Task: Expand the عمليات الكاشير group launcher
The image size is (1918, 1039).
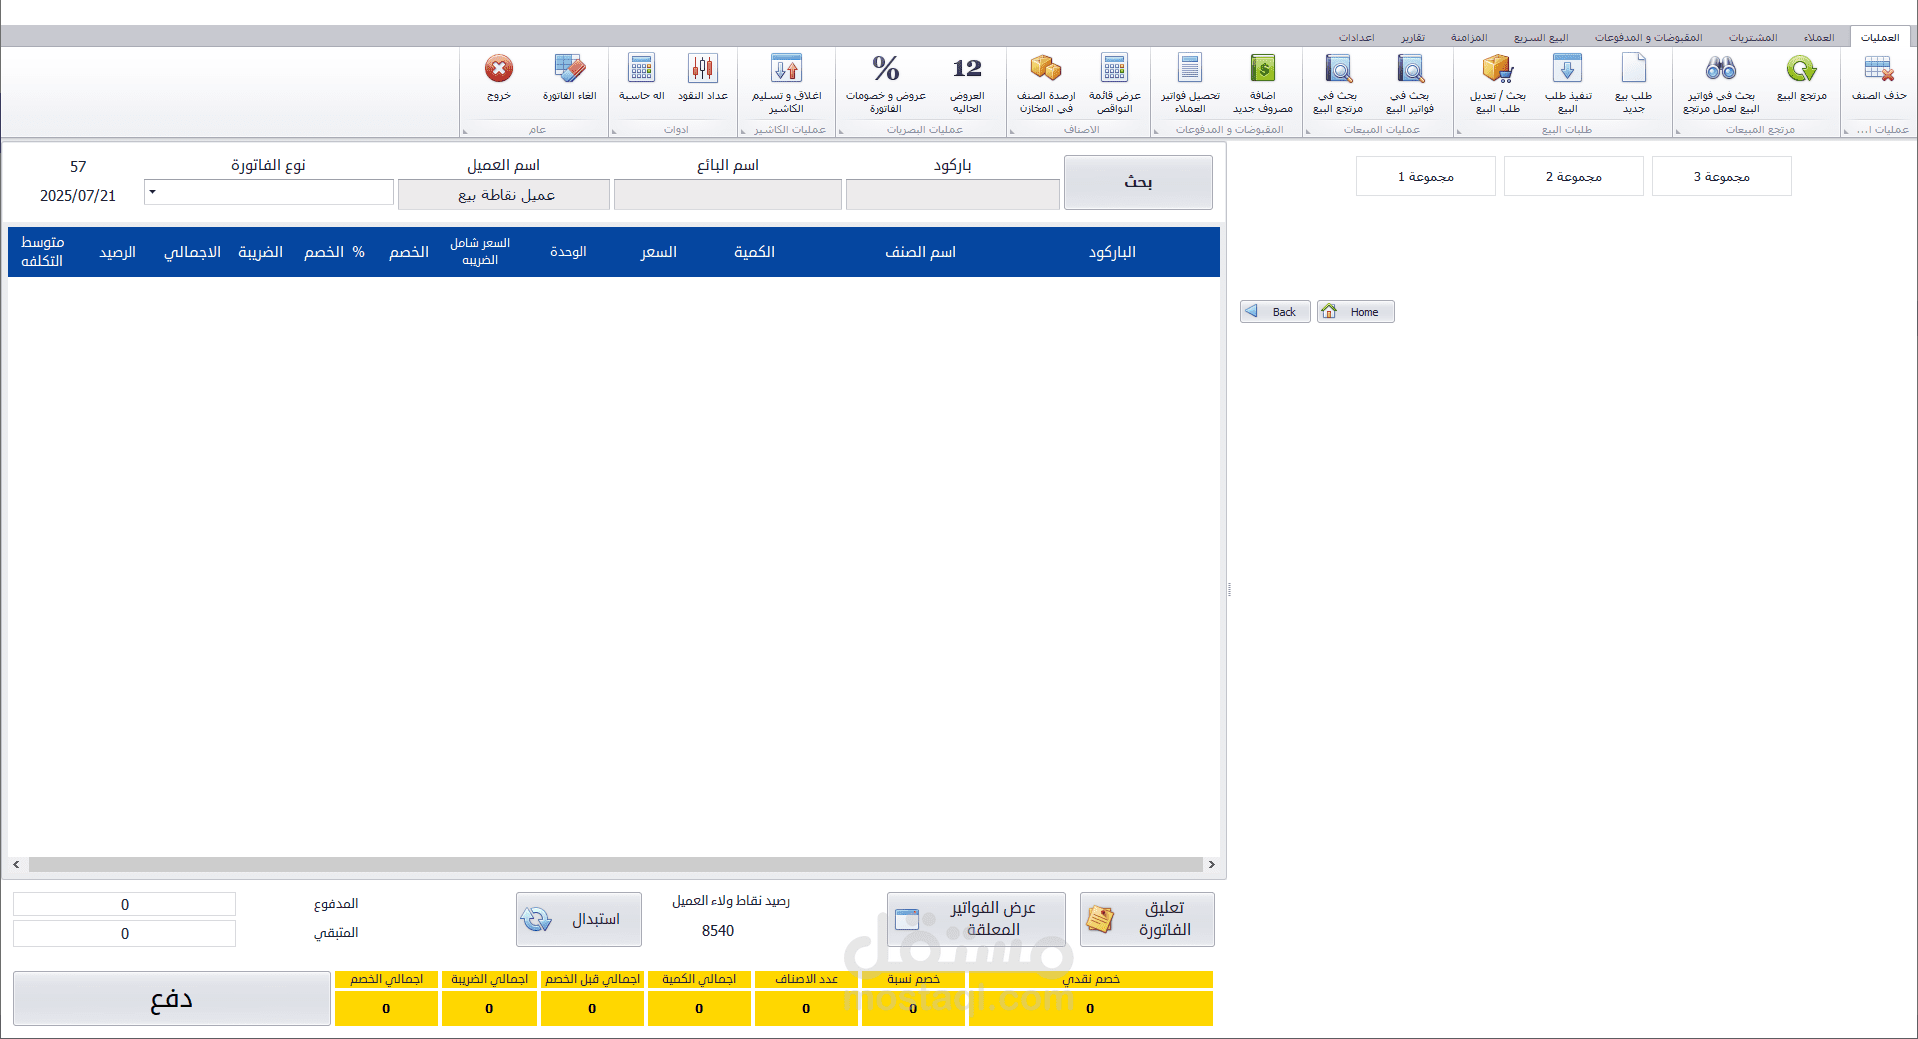Action: pyautogui.click(x=743, y=131)
